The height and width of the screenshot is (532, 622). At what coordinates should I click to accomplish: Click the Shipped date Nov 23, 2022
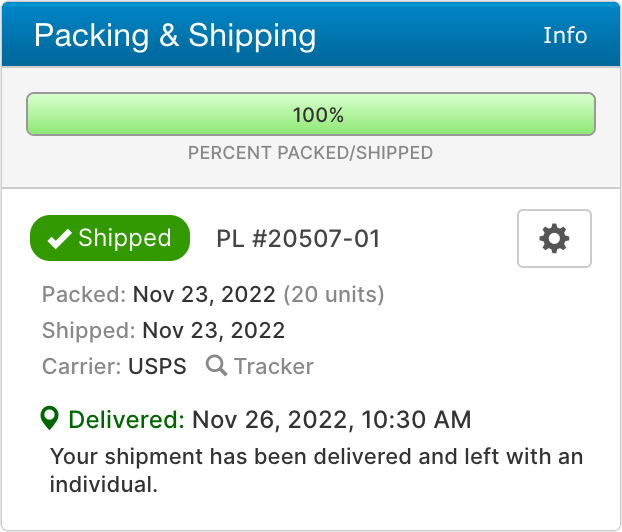click(x=213, y=331)
